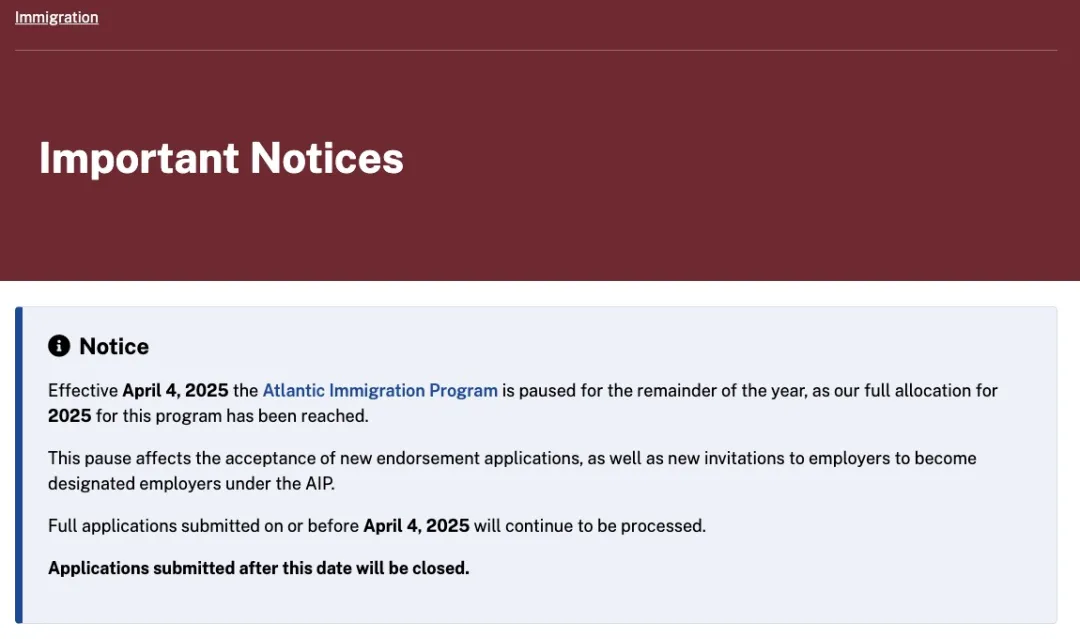Select the Notice heading text
The image size is (1080, 639).
click(114, 346)
